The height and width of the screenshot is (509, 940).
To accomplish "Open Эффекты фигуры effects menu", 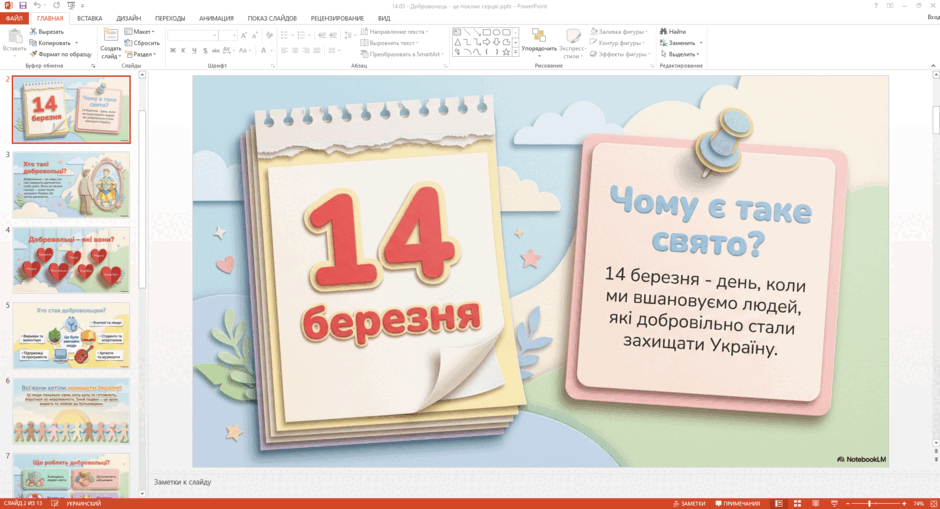I will tap(620, 54).
